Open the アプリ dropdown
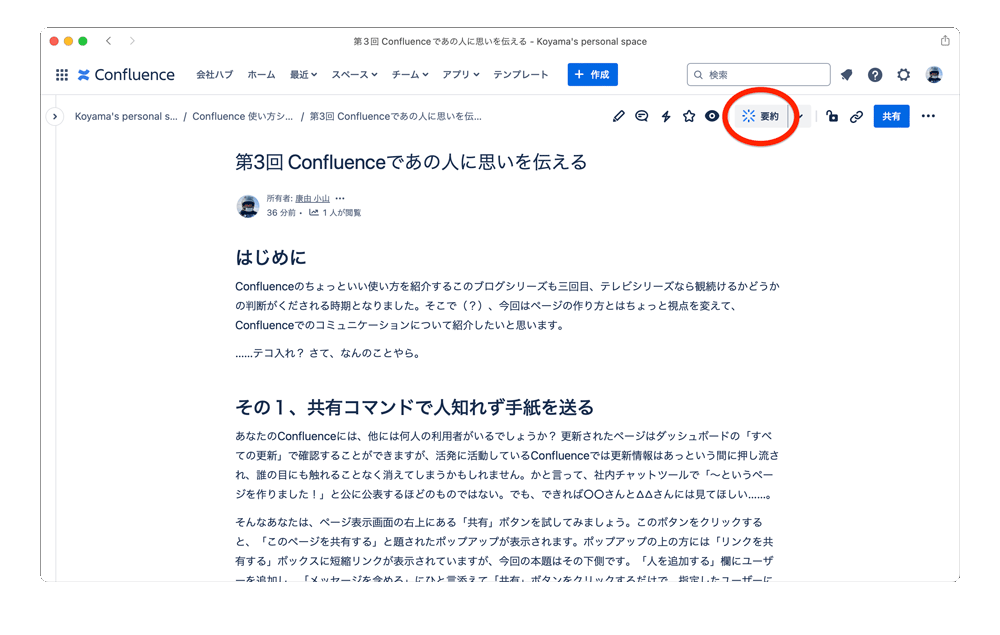Screen dimensions: 1000x635 click(460, 75)
